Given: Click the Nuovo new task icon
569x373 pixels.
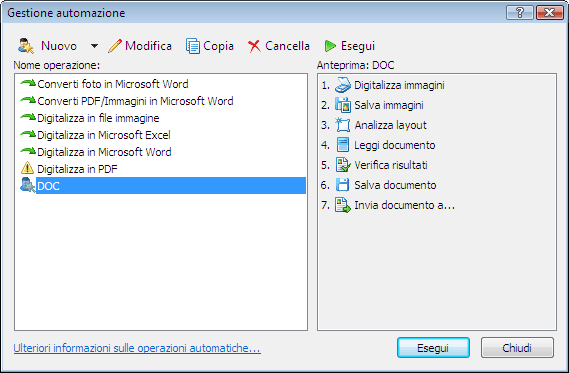Looking at the screenshot, I should point(26,46).
